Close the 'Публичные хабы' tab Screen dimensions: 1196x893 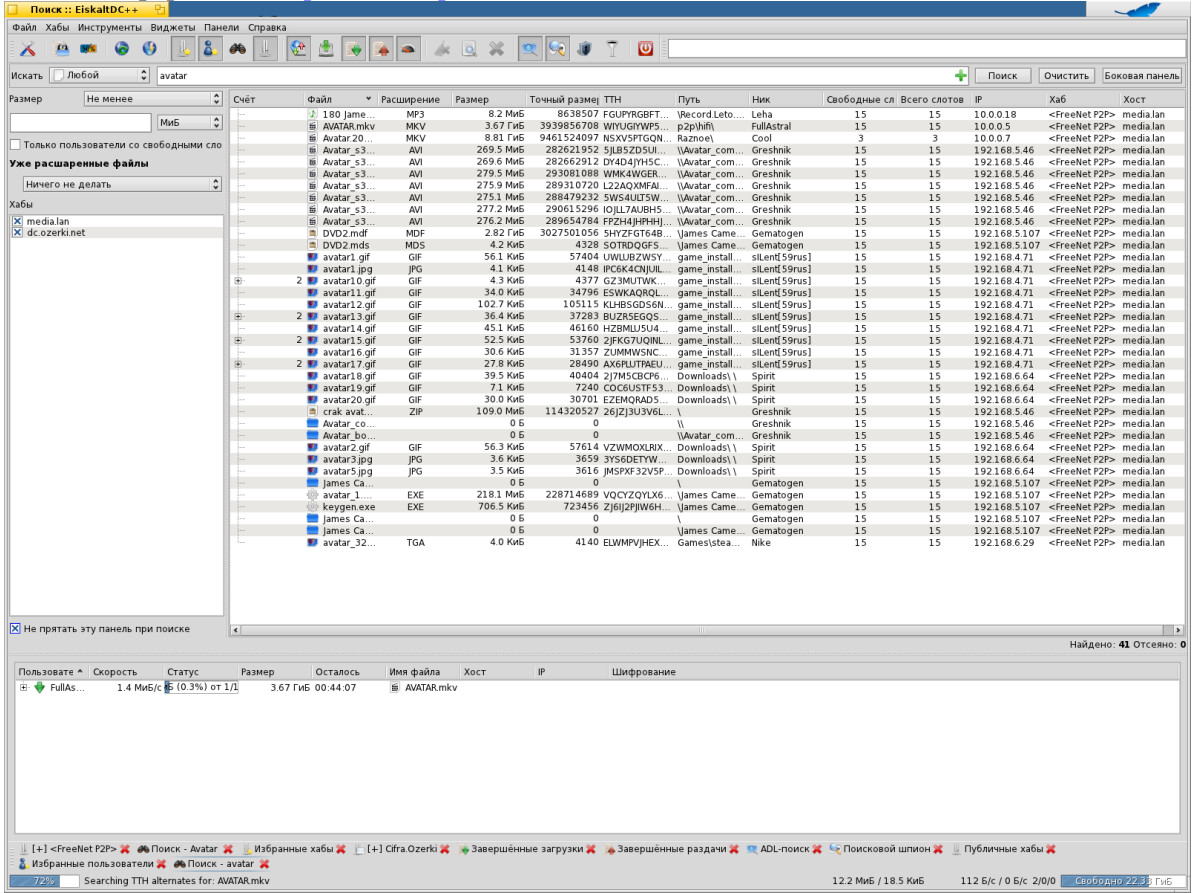(1051, 849)
